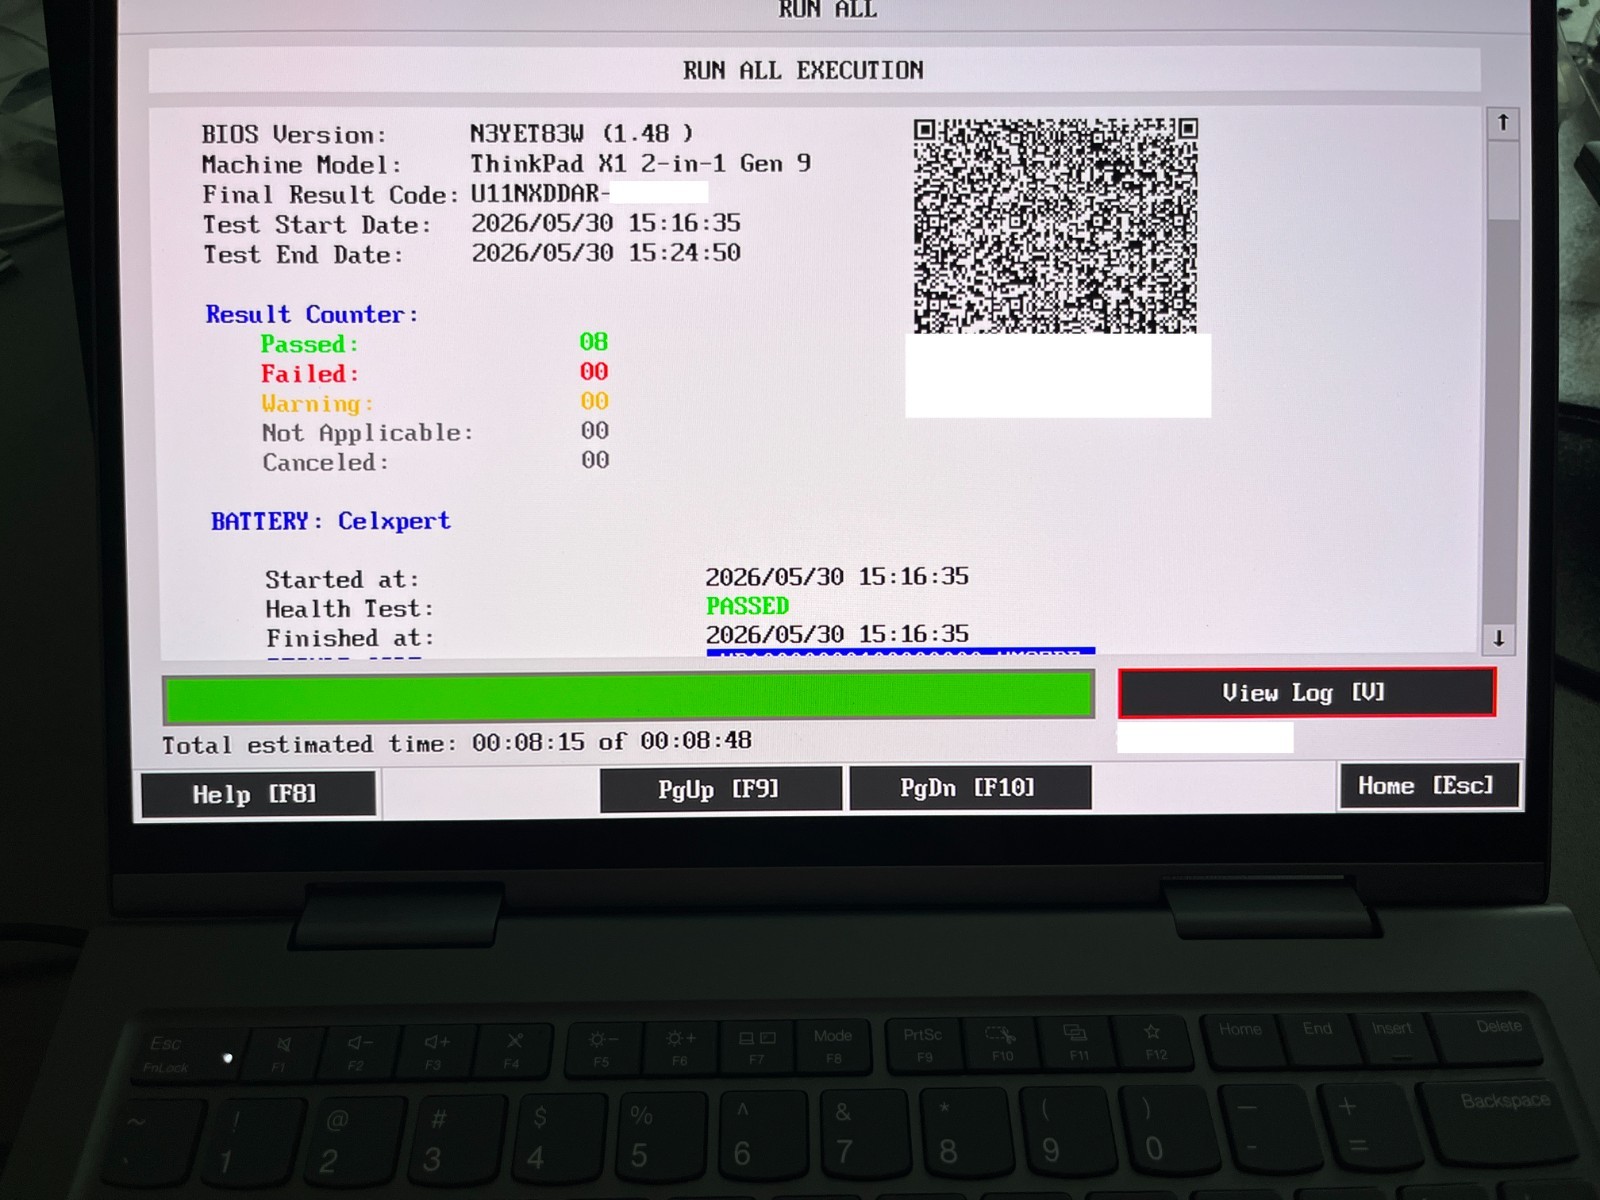The width and height of the screenshot is (1600, 1200).
Task: Open the View Log [V] button
Action: click(1307, 692)
